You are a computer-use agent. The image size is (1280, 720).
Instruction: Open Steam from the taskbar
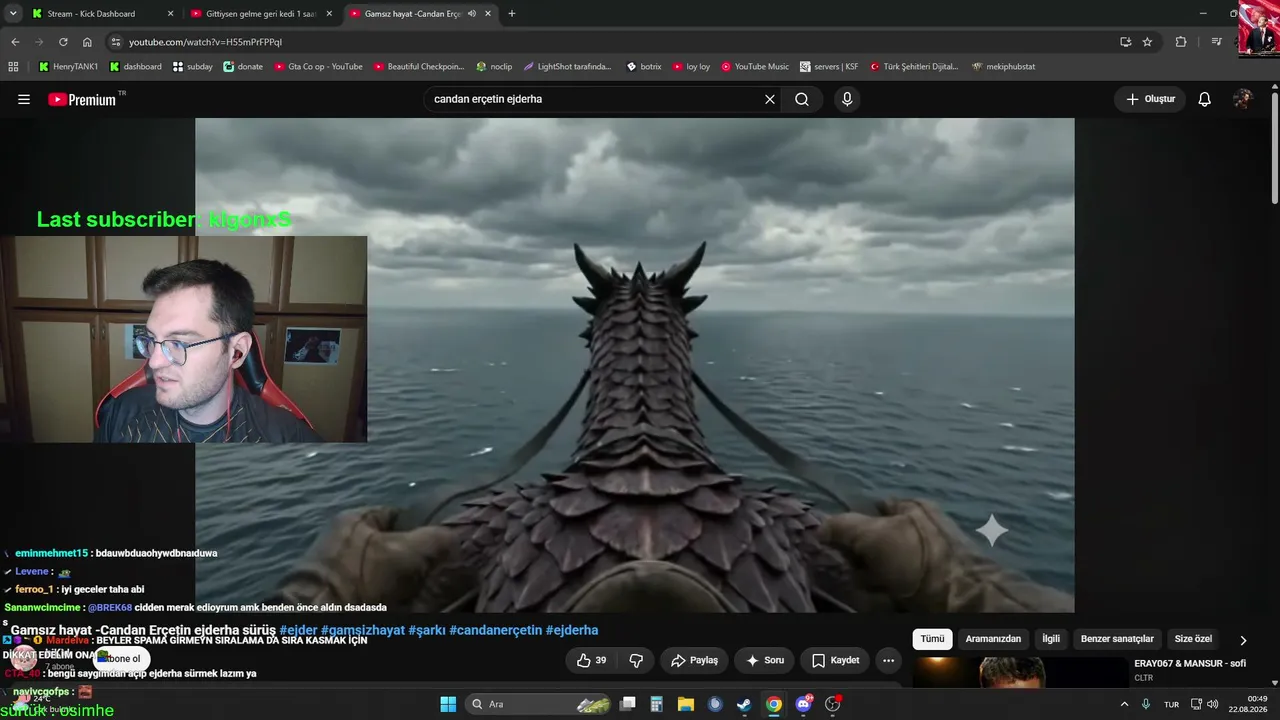pyautogui.click(x=745, y=704)
